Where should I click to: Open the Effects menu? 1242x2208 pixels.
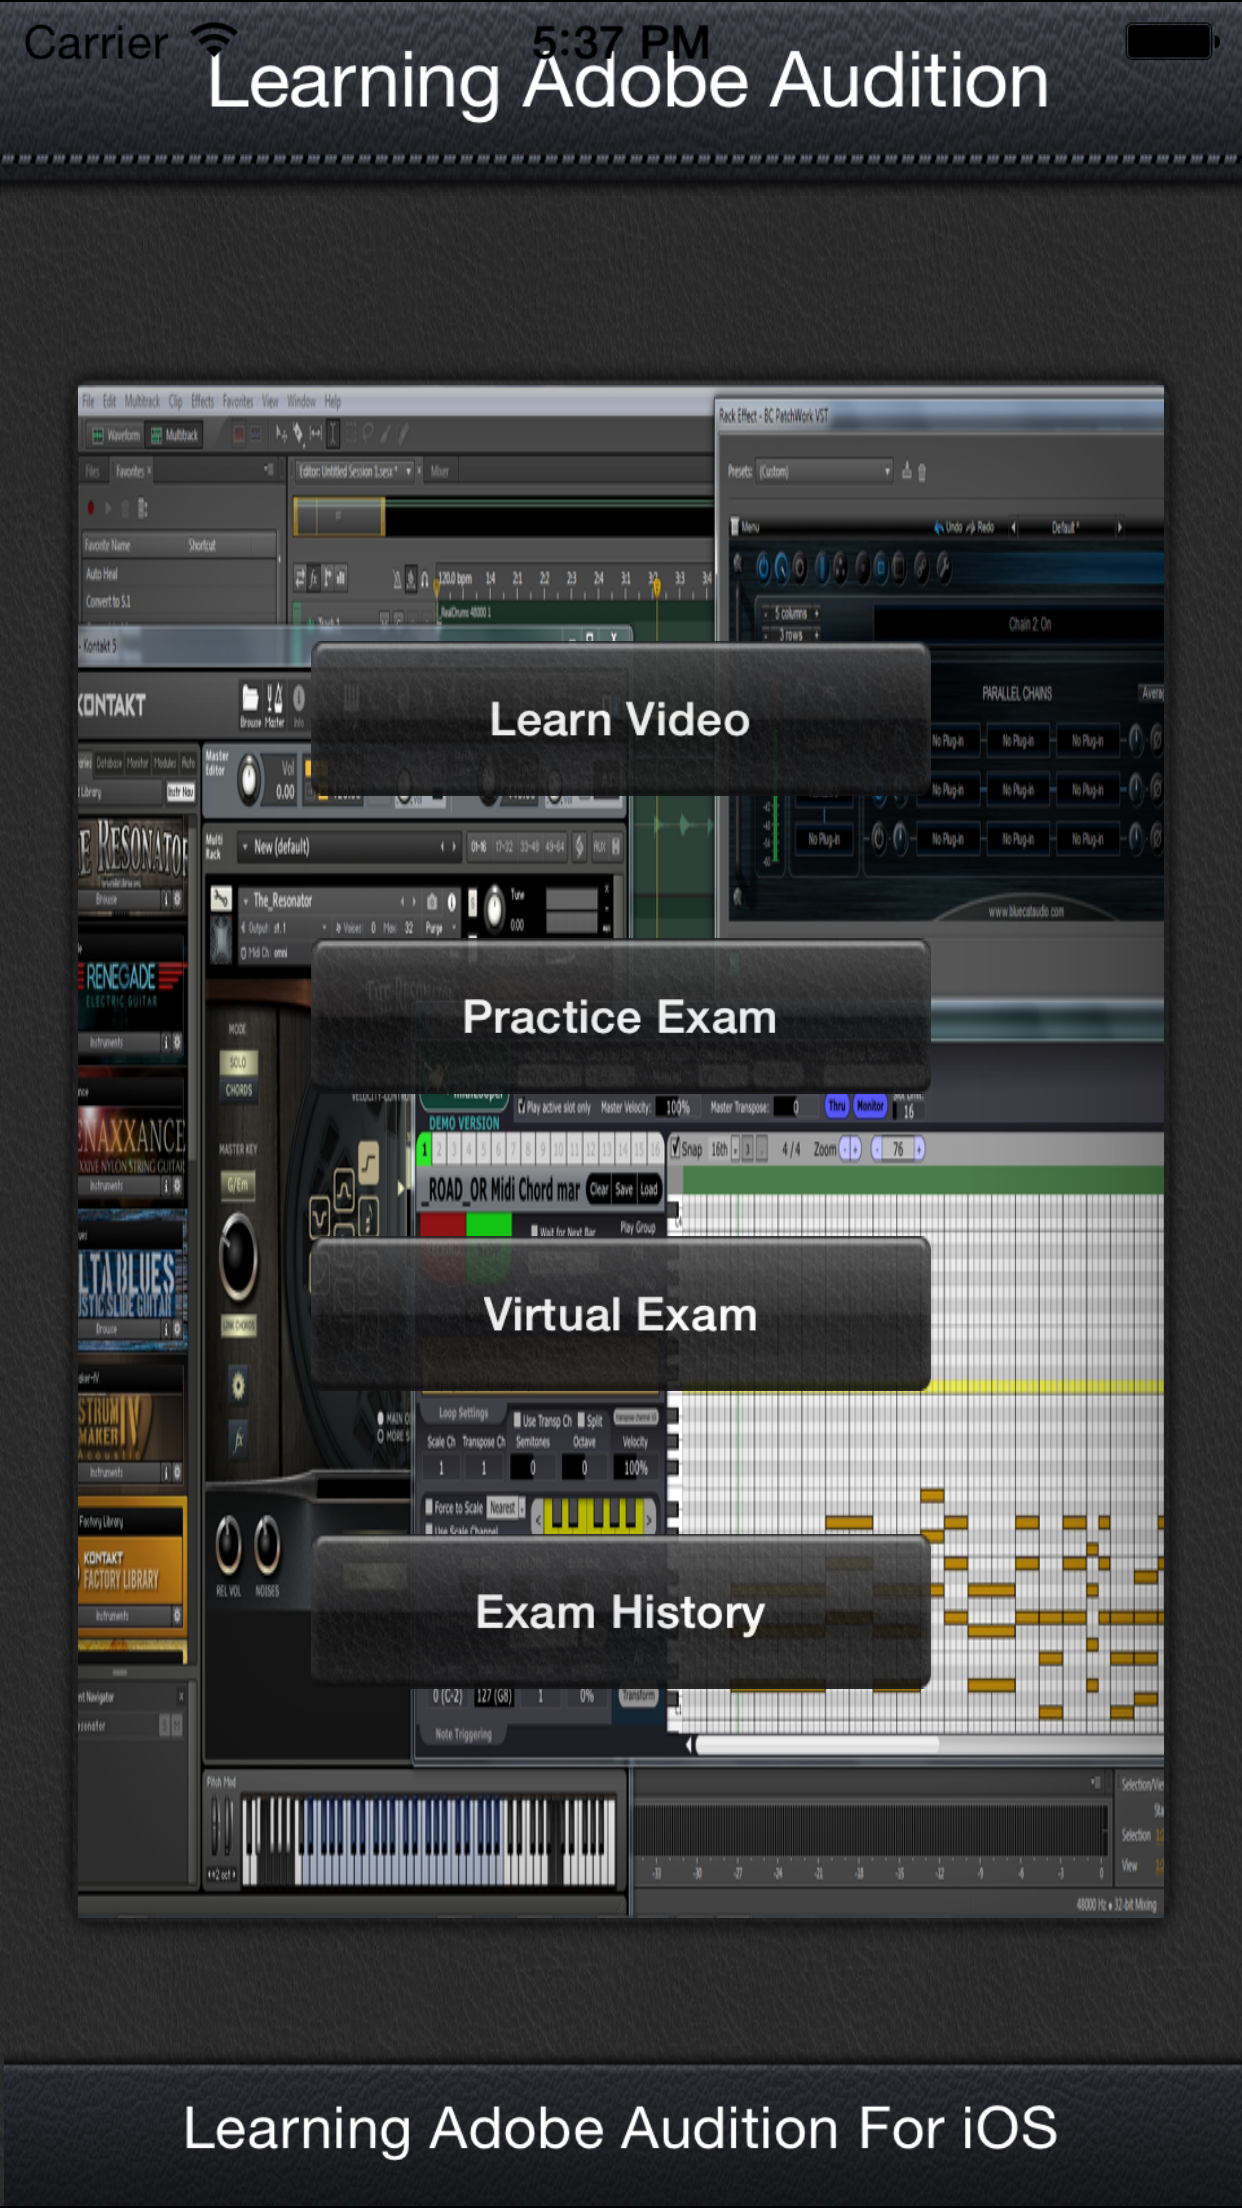tap(202, 402)
